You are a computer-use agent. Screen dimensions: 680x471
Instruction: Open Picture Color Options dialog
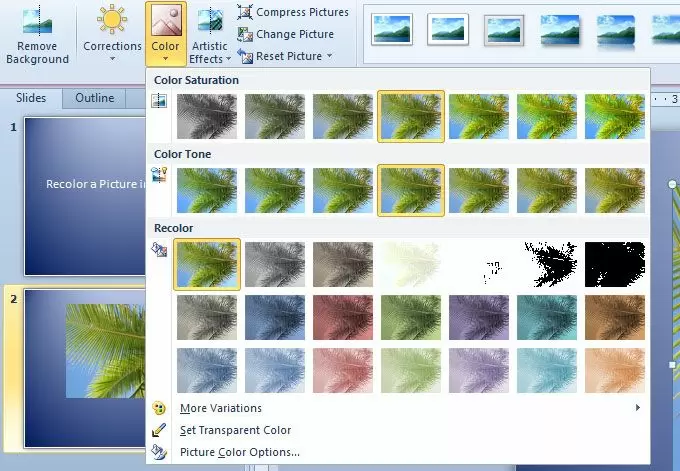(239, 452)
